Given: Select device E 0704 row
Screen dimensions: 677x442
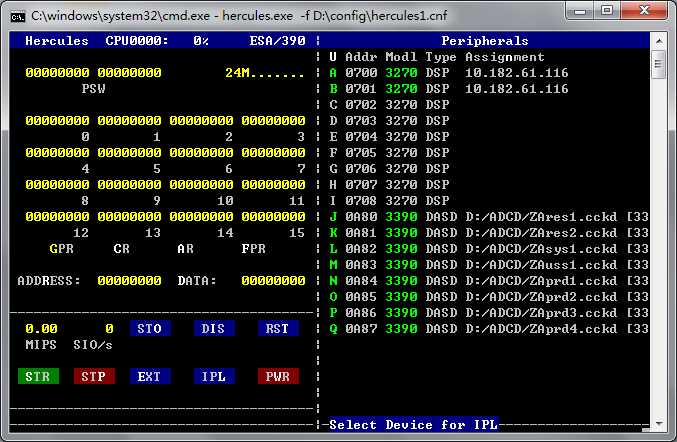Looking at the screenshot, I should click(389, 136).
